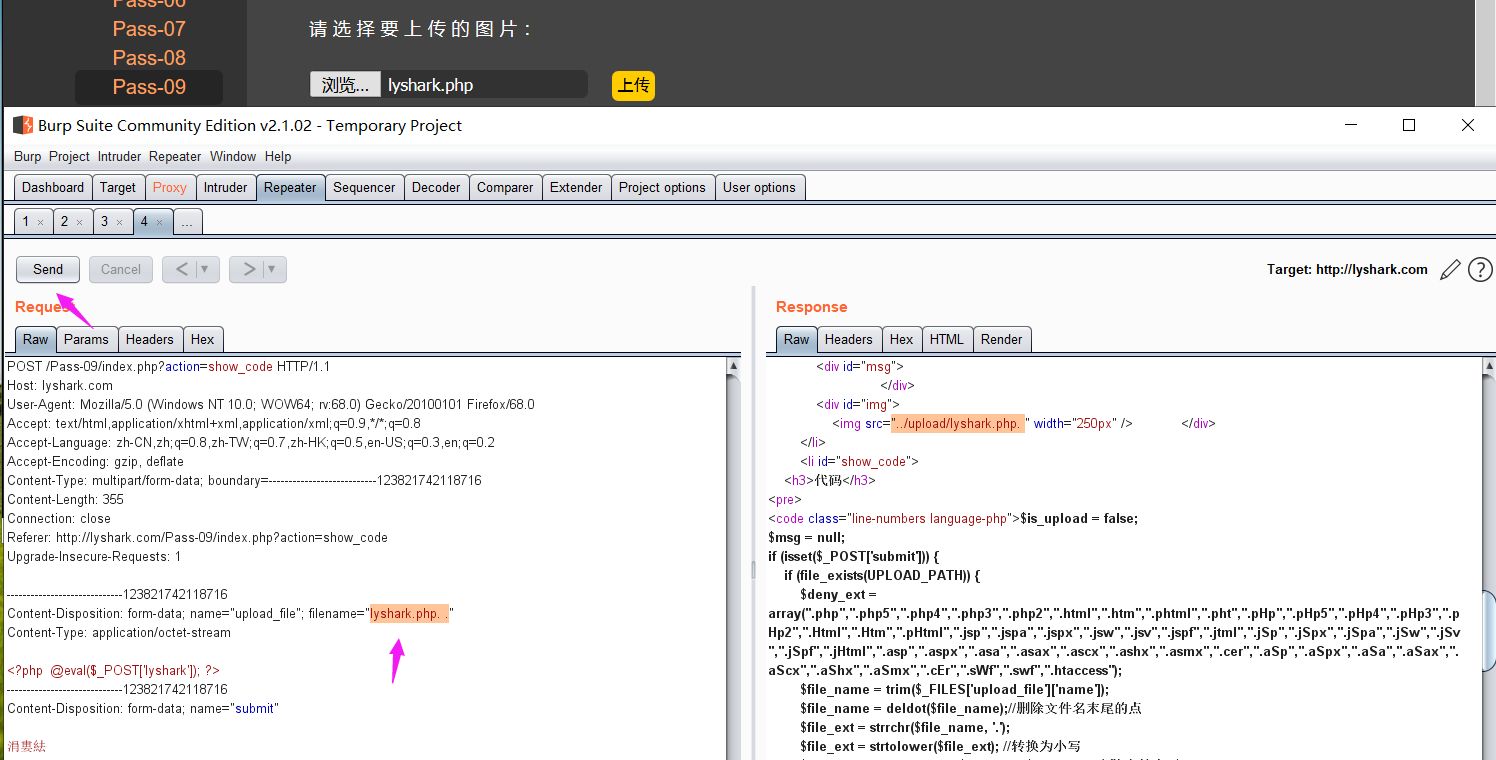Switch to the Extender tab
The width and height of the screenshot is (1496, 760).
point(576,187)
